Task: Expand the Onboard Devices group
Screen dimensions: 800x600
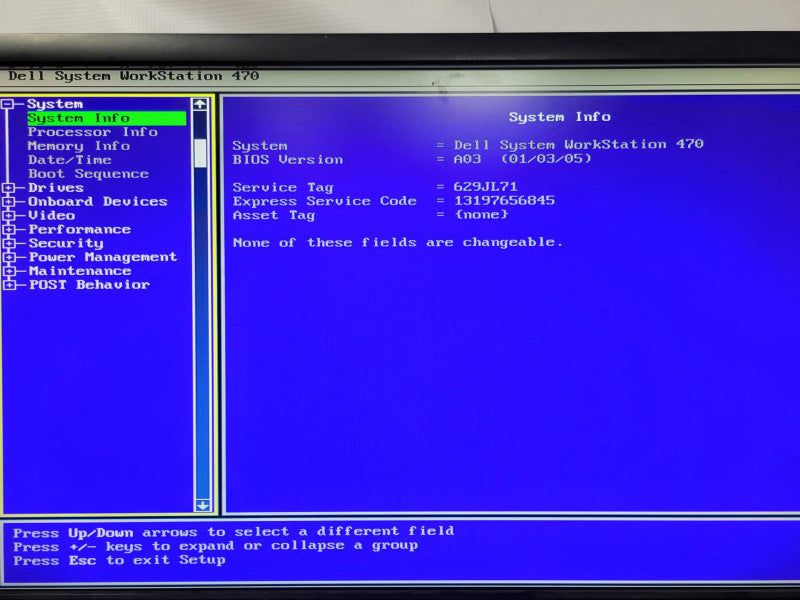Action: [9, 202]
